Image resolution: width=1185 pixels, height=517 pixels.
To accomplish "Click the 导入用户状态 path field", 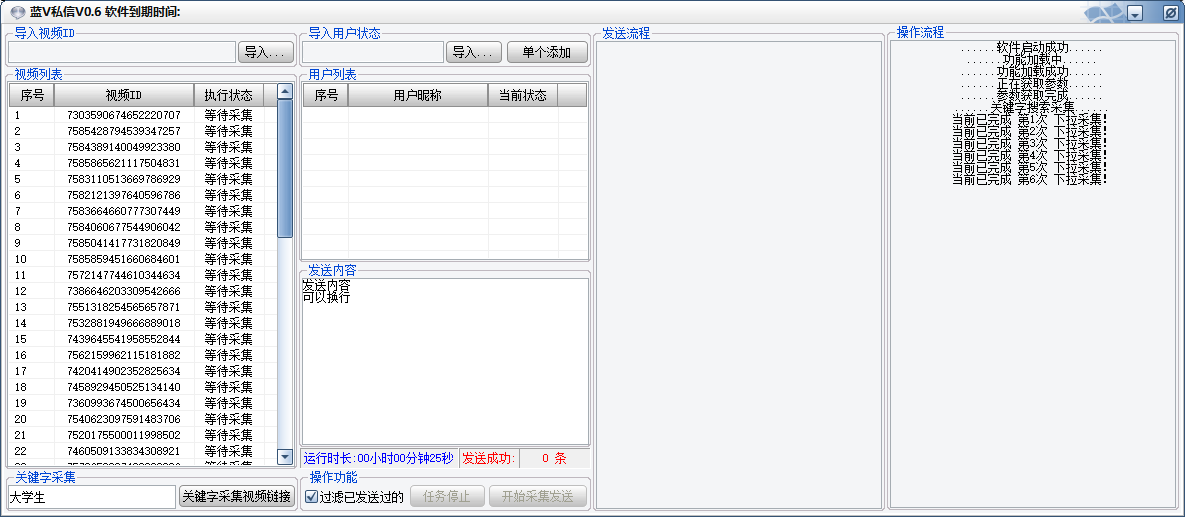I will (373, 52).
